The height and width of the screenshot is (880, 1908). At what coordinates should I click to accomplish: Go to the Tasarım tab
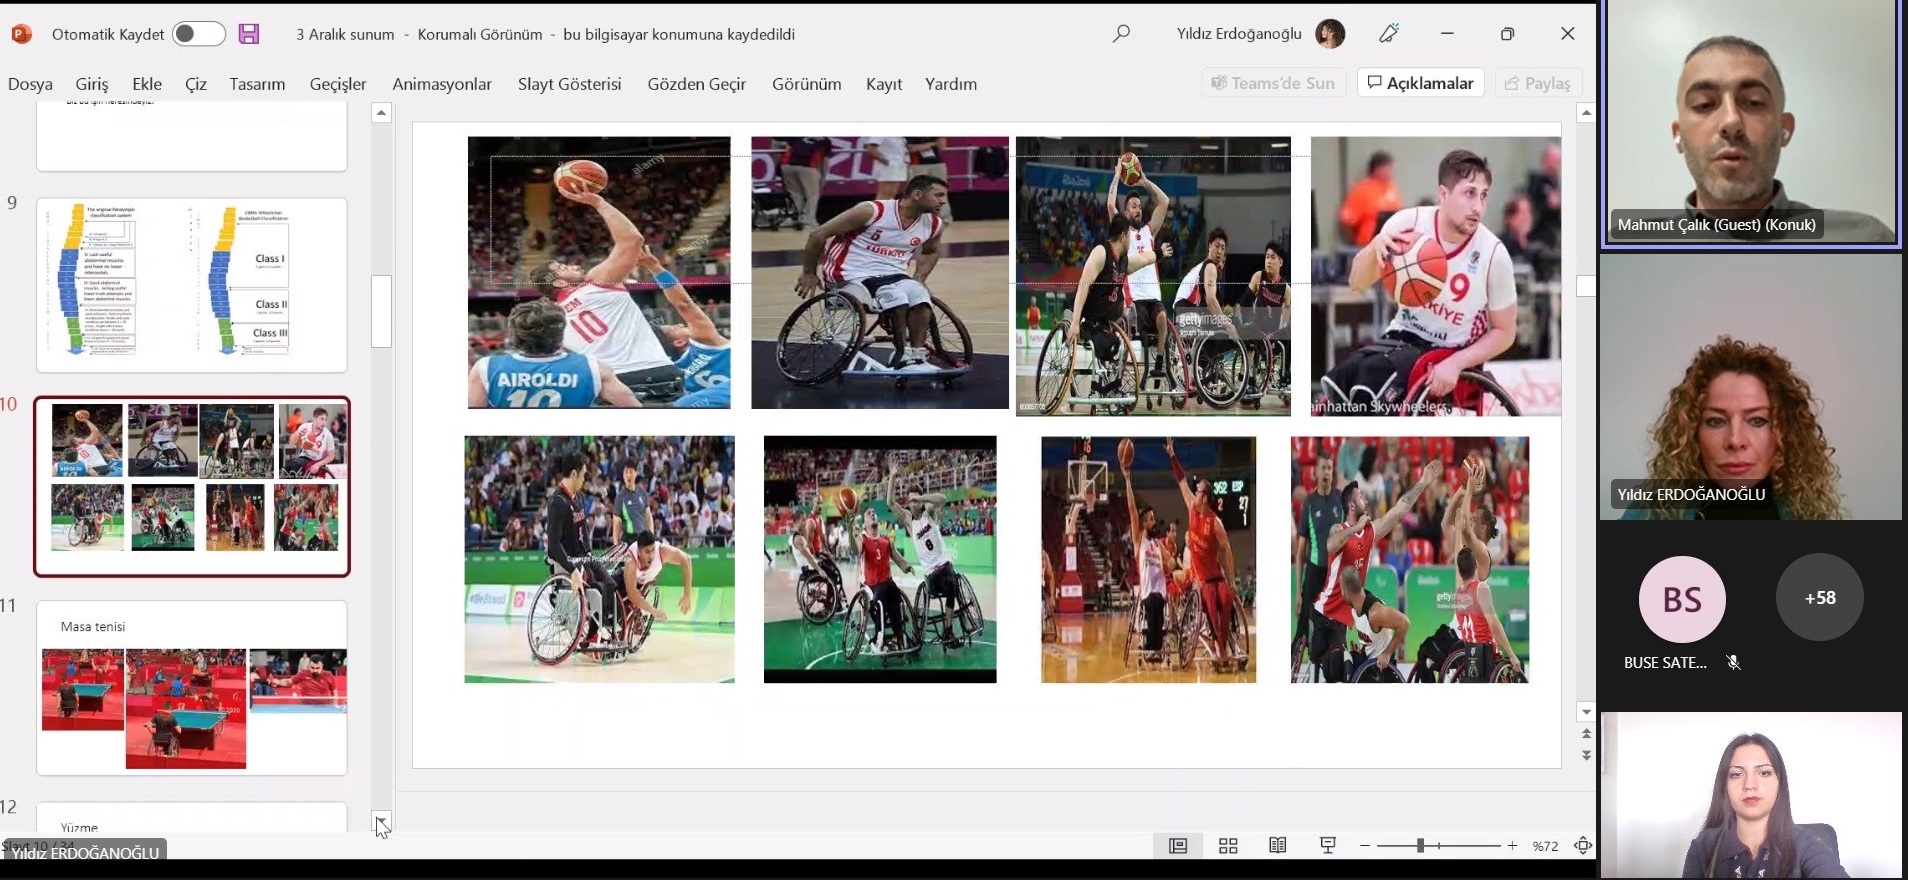(257, 84)
